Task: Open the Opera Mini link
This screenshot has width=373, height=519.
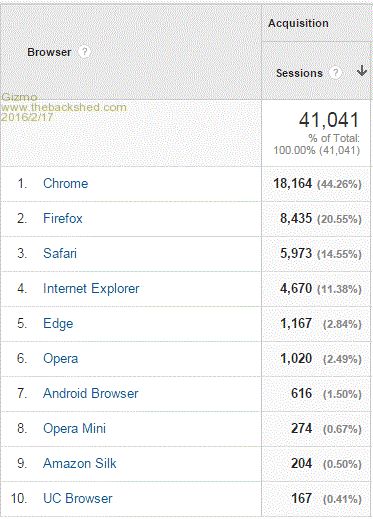Action: 75,428
